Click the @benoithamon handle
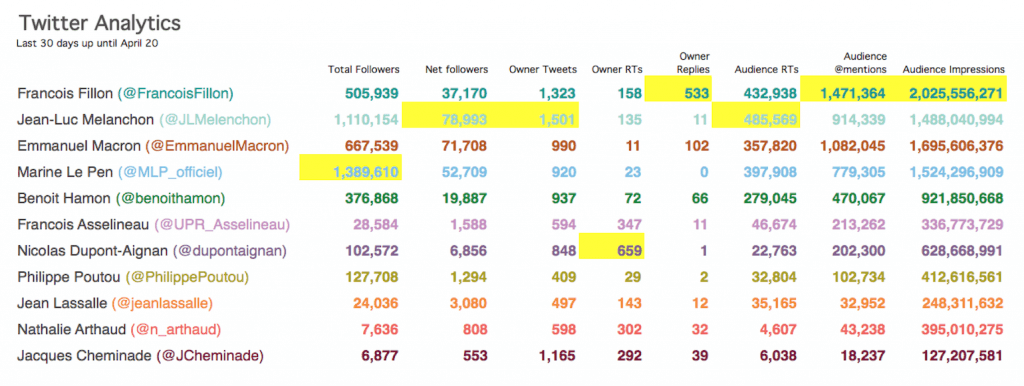Screen dimensions: 1024x386 [x=170, y=199]
